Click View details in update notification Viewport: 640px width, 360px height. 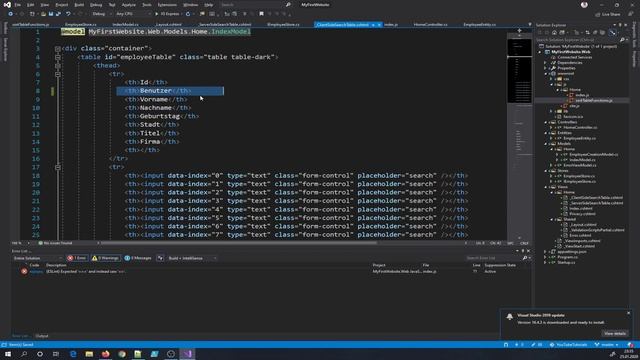click(x=615, y=333)
